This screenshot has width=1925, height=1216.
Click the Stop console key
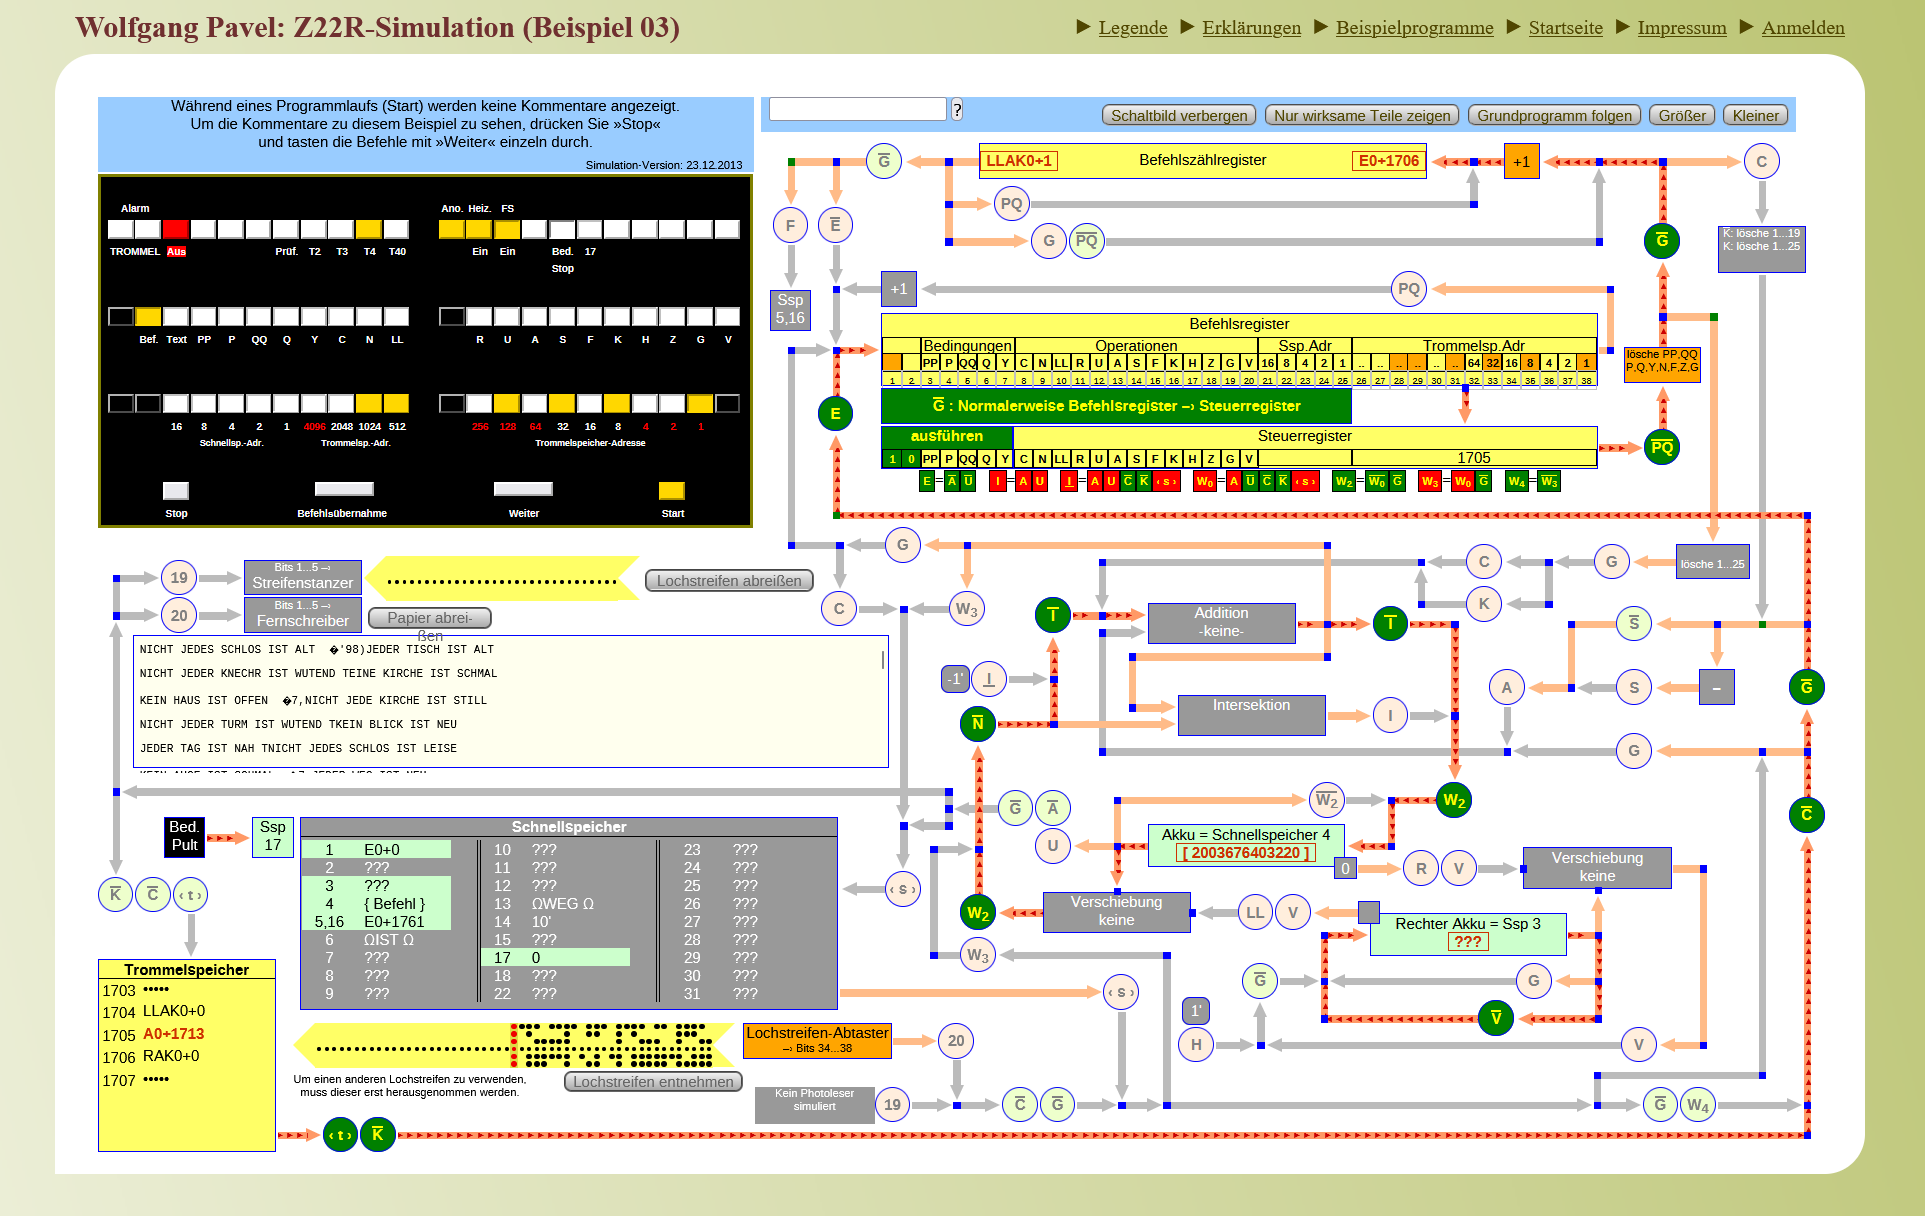[176, 491]
